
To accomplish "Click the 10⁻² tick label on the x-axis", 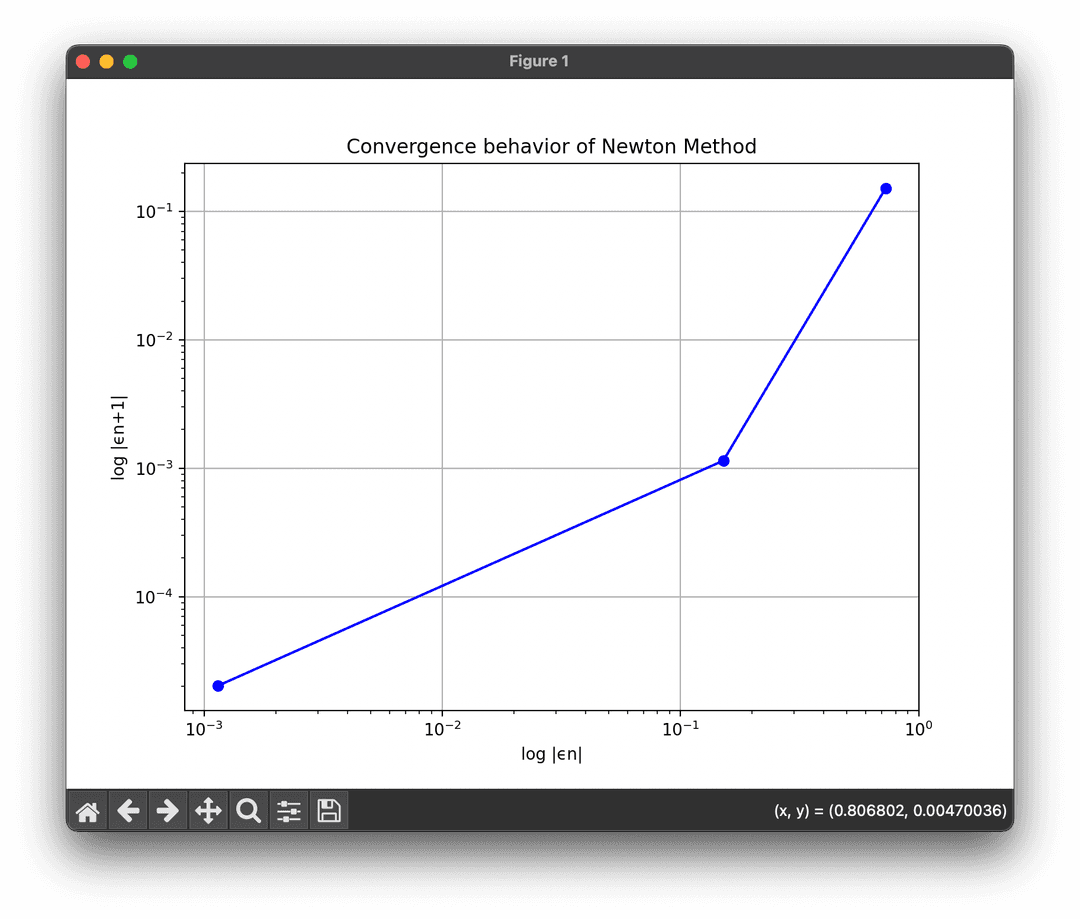I will point(441,728).
